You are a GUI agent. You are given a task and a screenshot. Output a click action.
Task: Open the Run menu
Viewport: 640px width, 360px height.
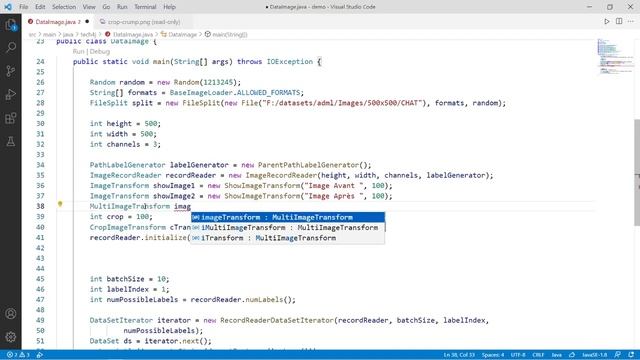pyautogui.click(x=122, y=7)
